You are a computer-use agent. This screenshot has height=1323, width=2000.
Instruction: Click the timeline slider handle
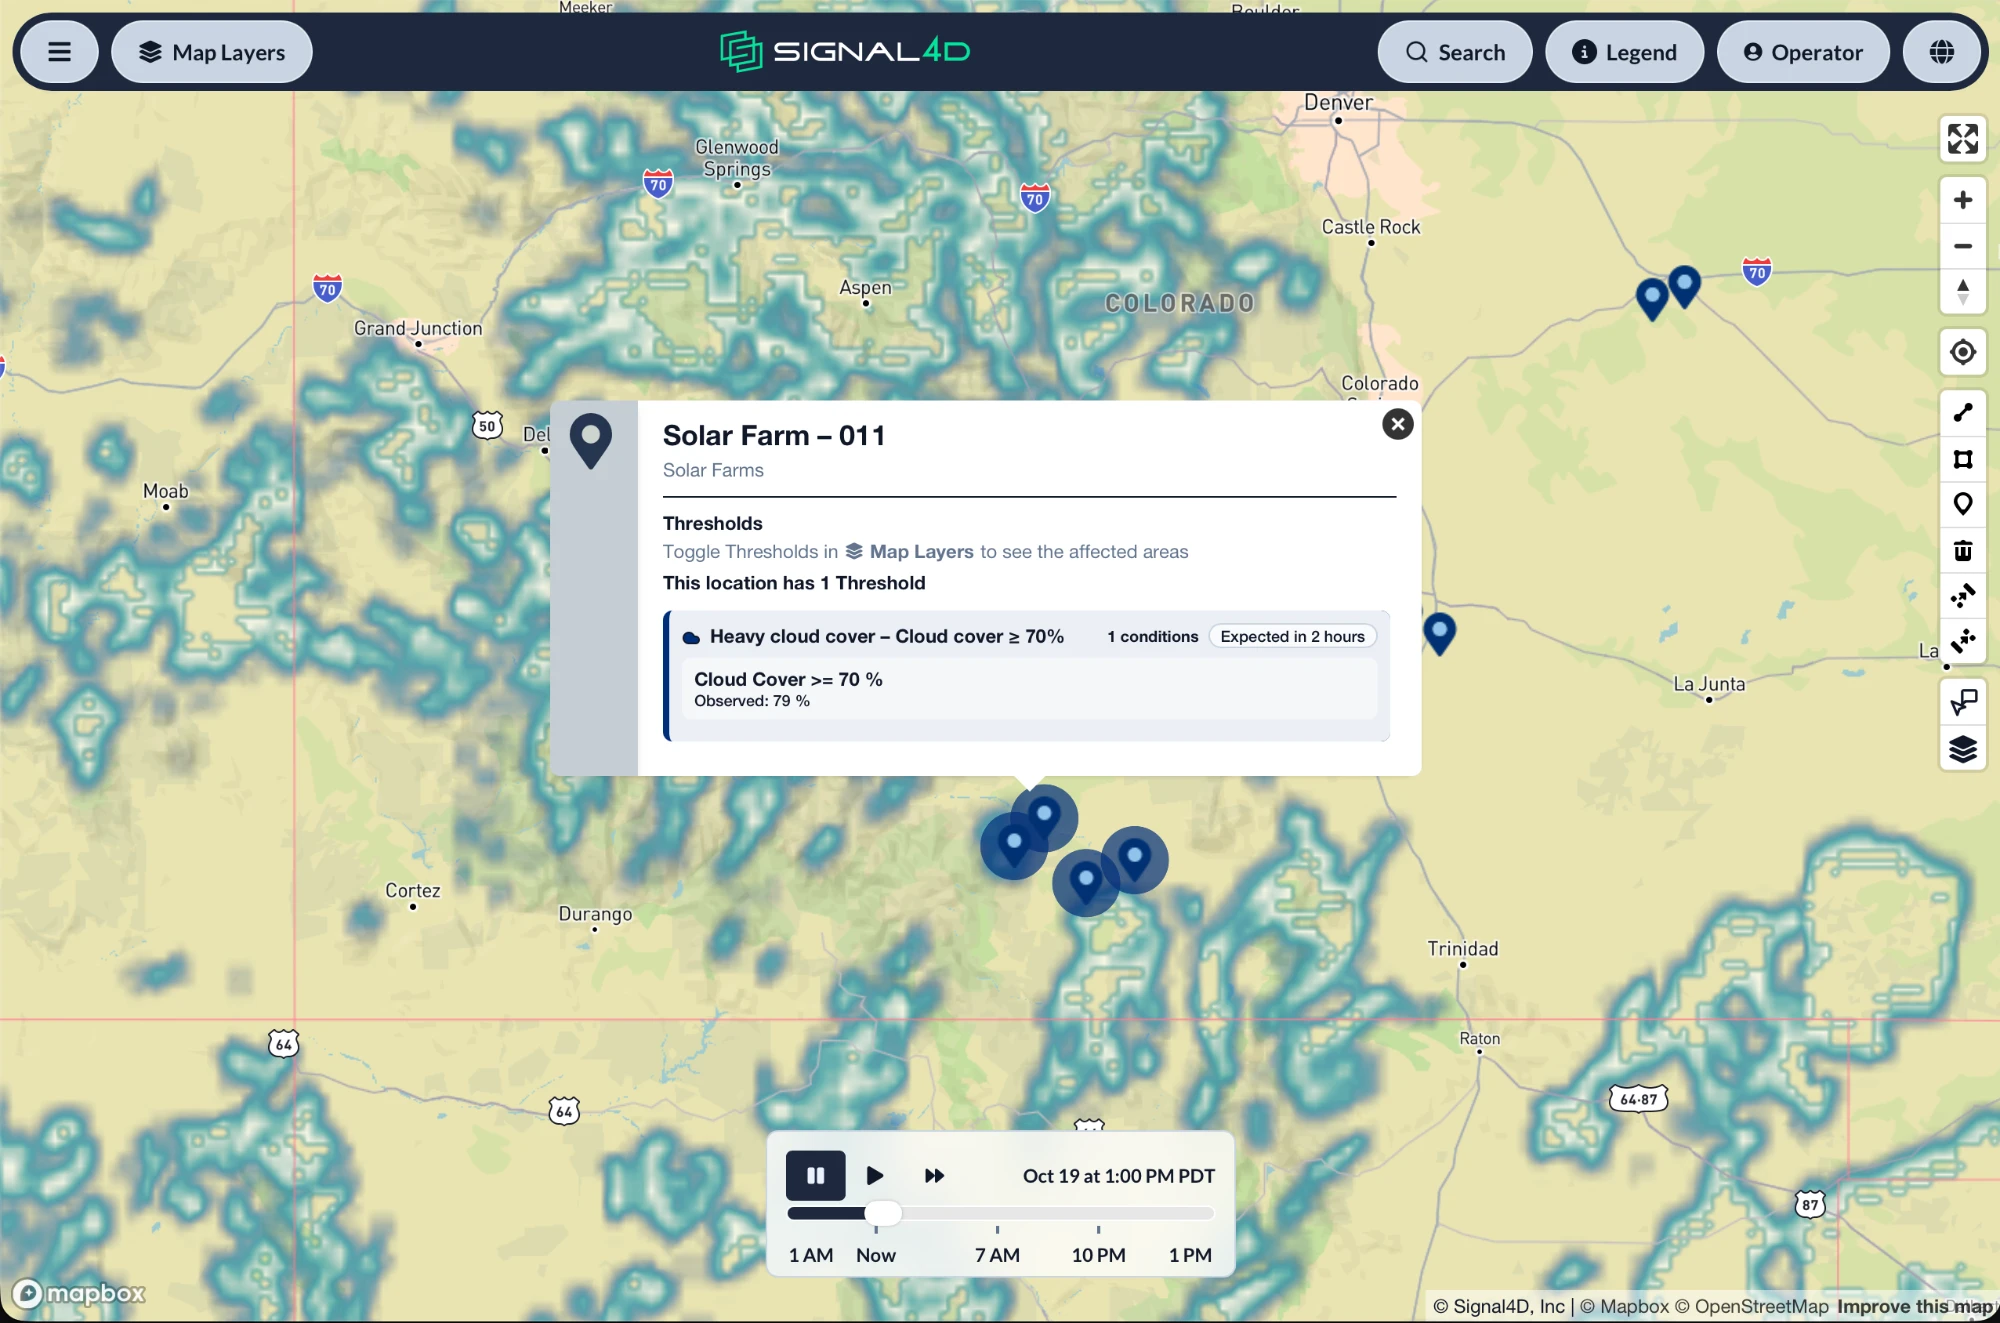coord(883,1213)
